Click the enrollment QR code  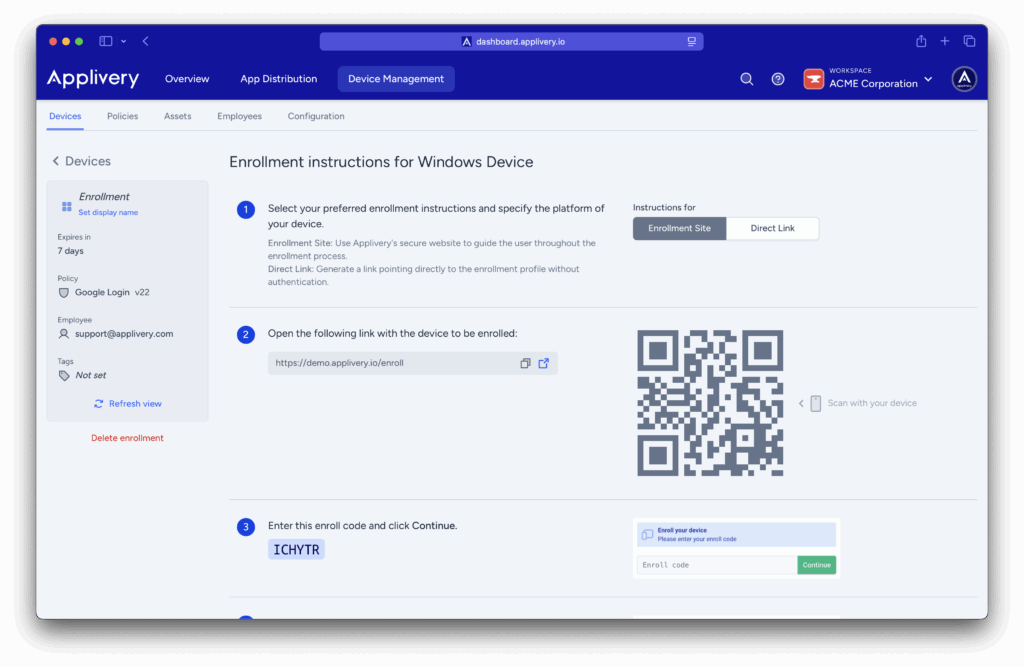click(x=710, y=403)
